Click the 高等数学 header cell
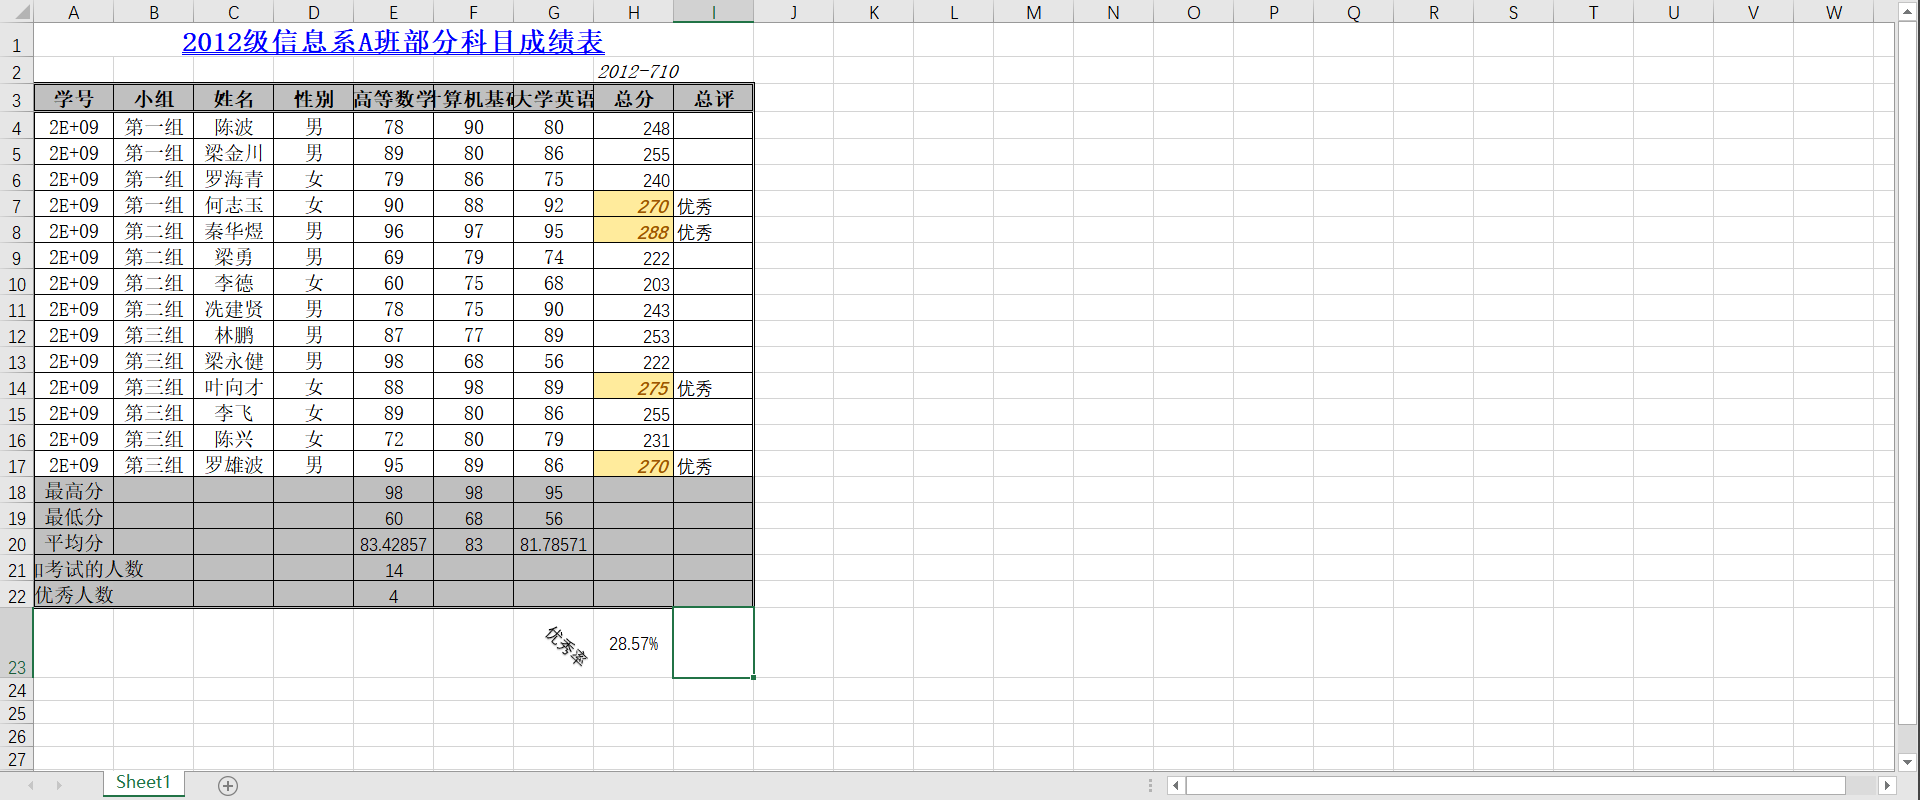 (393, 99)
